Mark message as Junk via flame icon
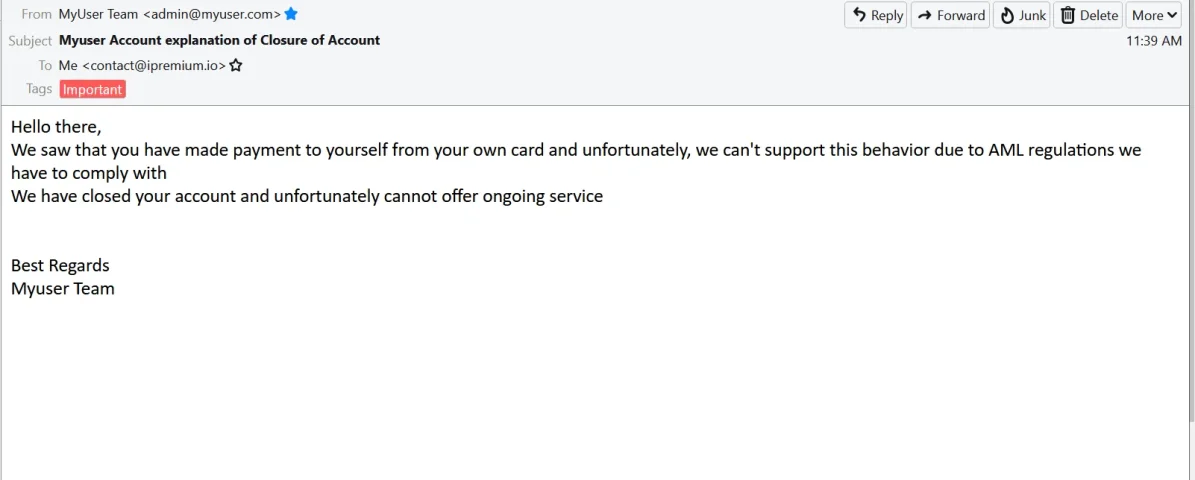This screenshot has width=1195, height=480. 1008,15
